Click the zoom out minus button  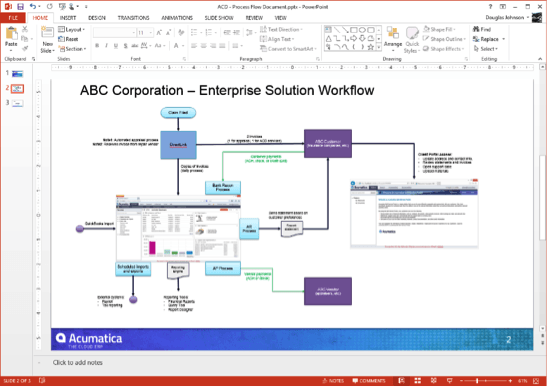pos(462,381)
